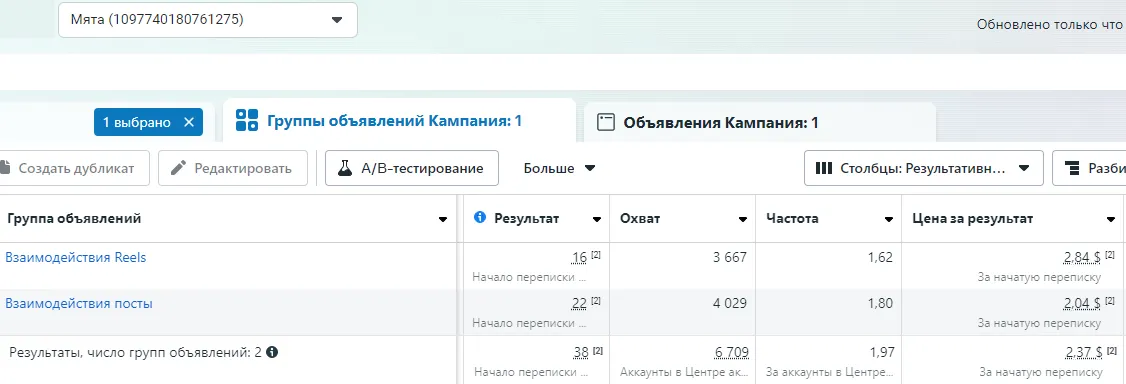Click the Разбивка breakdown button
The image size is (1126, 384).
point(1089,169)
